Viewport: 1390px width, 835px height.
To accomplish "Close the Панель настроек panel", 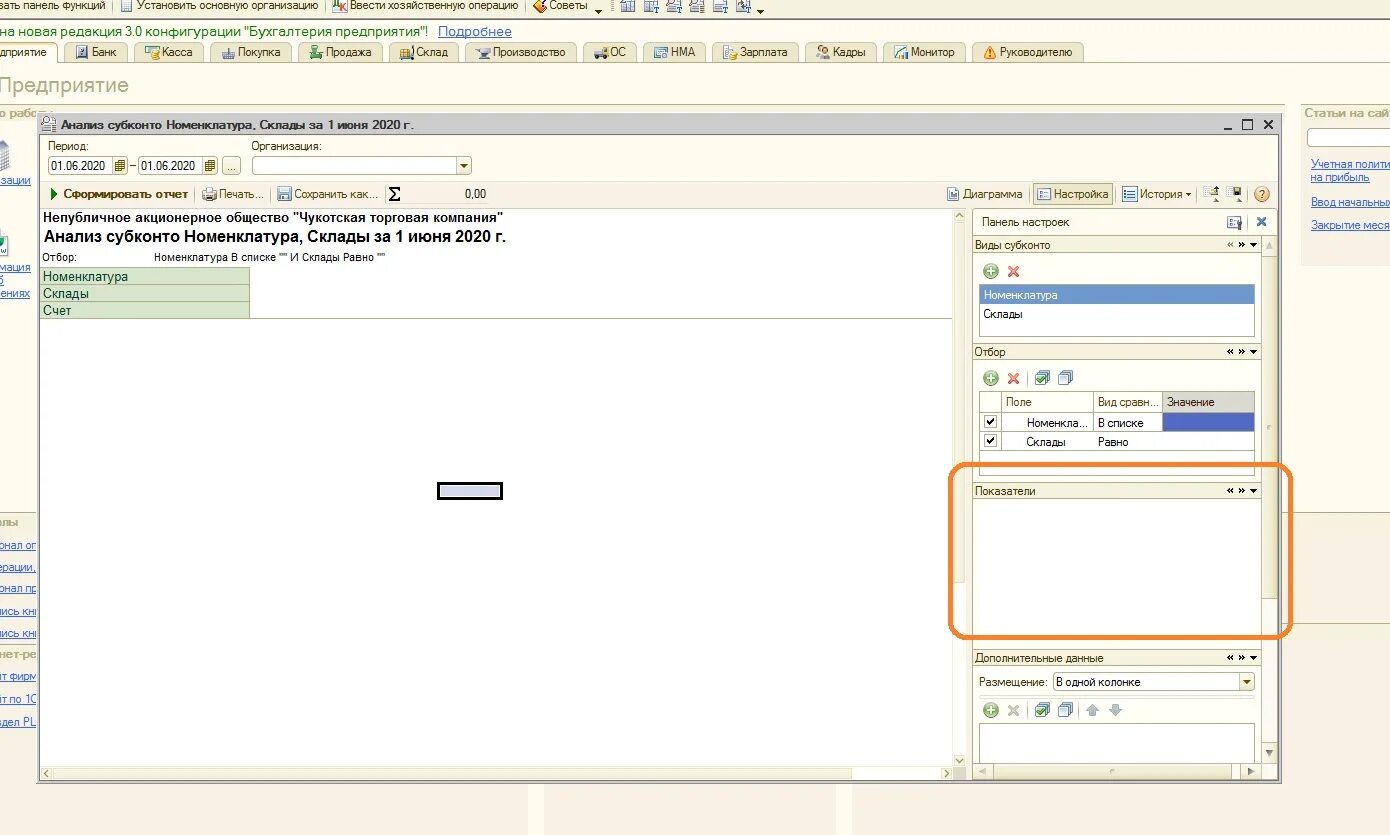I will 1261,222.
